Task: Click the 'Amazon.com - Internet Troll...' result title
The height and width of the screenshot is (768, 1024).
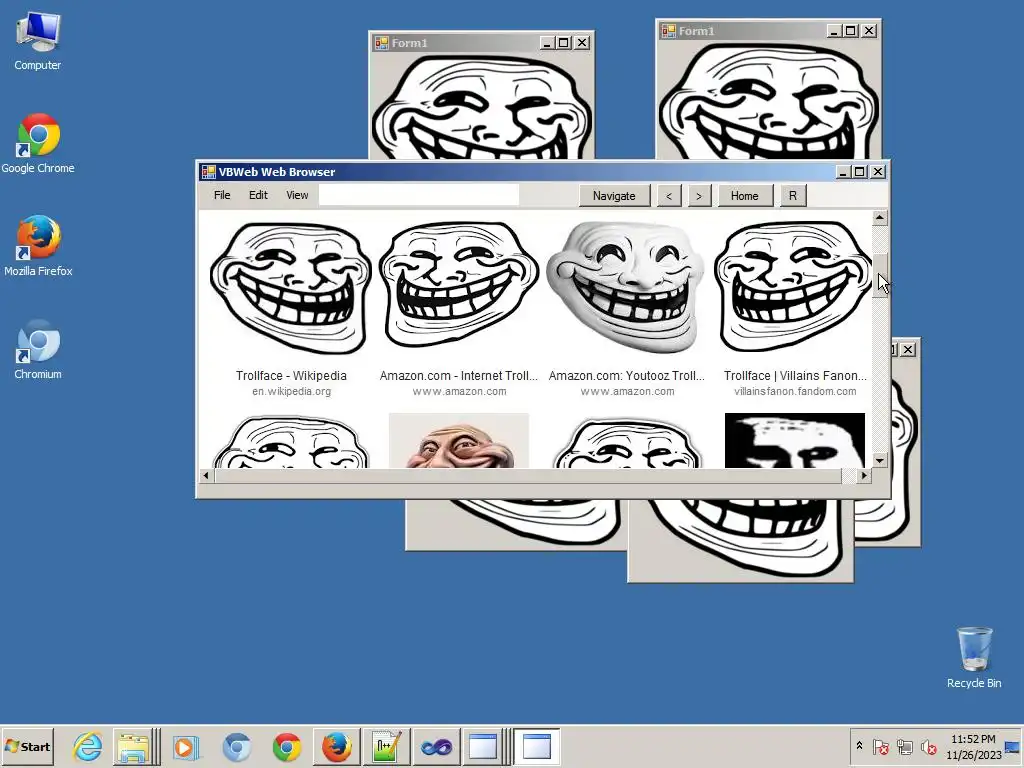Action: [x=458, y=376]
